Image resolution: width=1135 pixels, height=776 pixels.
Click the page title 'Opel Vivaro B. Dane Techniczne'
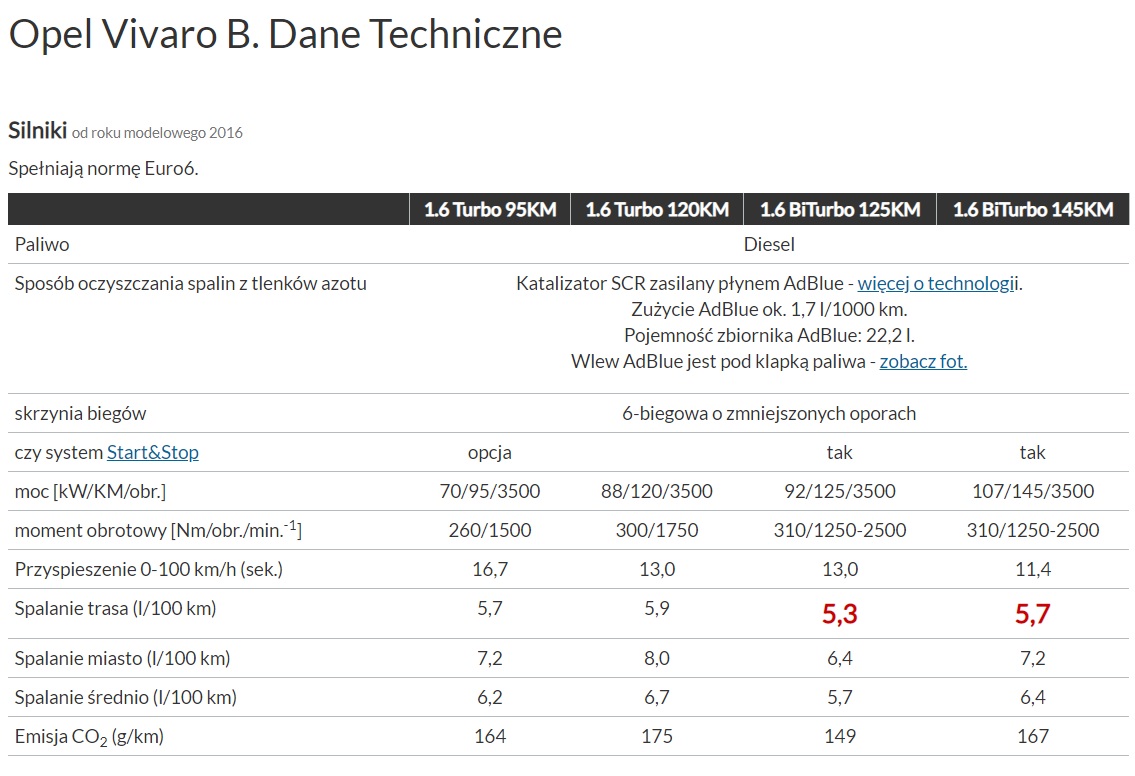tap(285, 35)
